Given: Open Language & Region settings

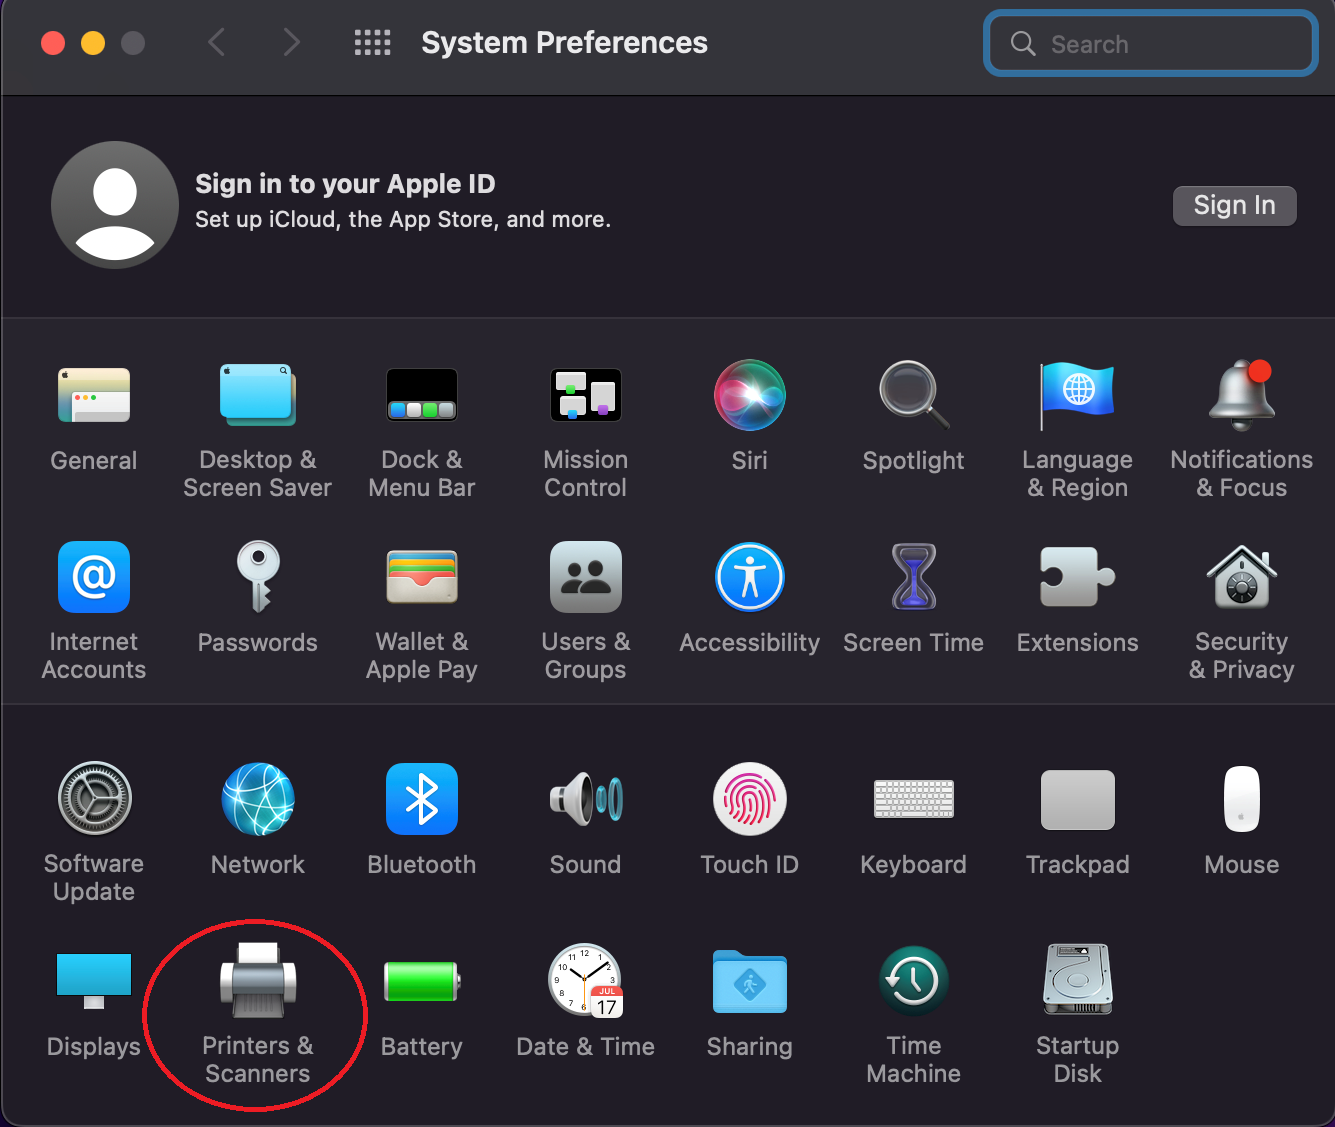Looking at the screenshot, I should pyautogui.click(x=1078, y=395).
